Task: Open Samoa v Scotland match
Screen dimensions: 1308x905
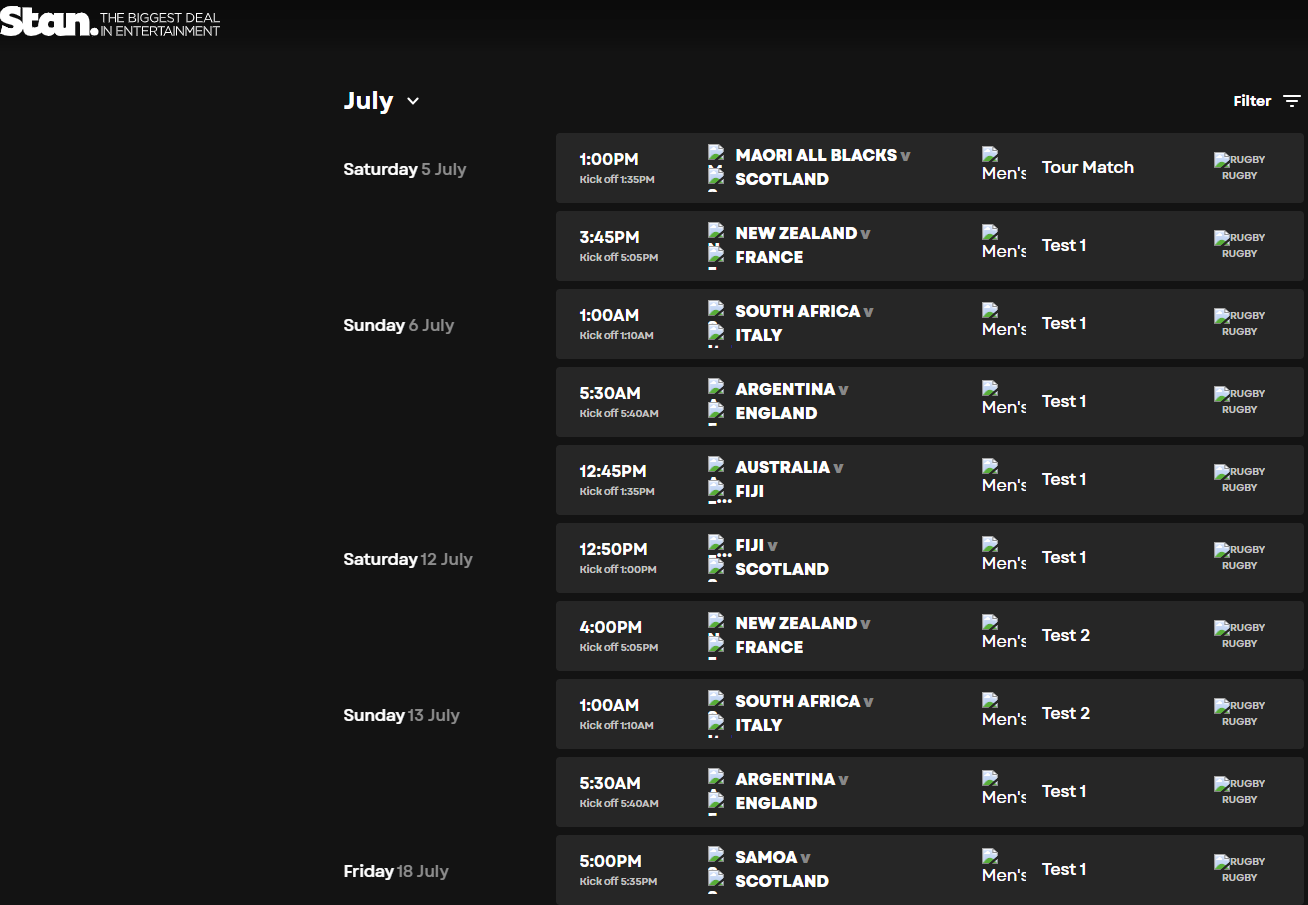Action: (930, 870)
